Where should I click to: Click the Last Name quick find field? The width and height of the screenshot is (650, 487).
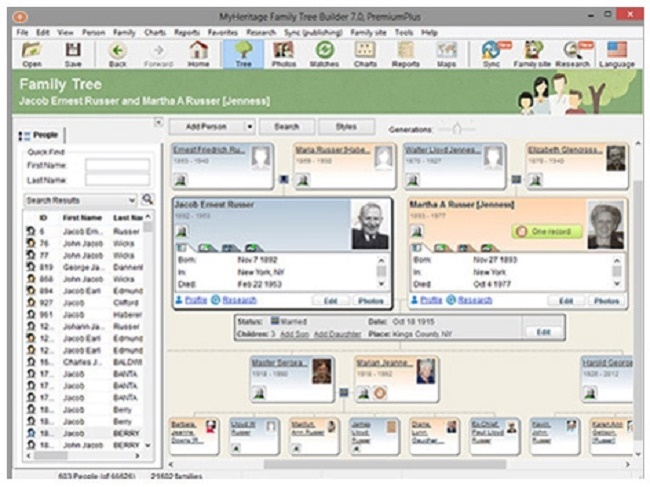[x=118, y=180]
